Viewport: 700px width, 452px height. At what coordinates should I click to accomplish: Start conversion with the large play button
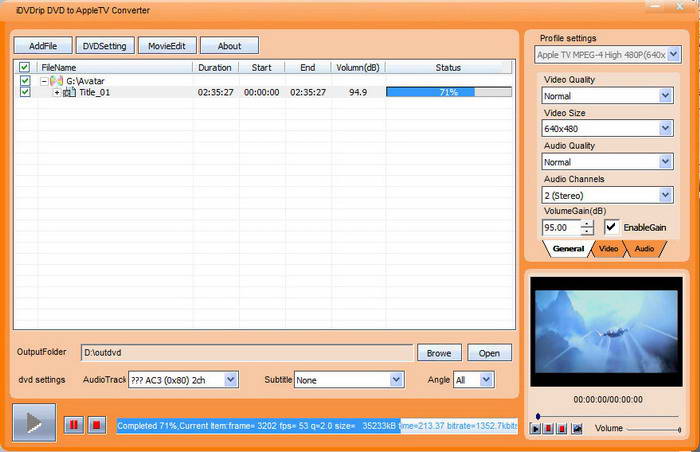[34, 423]
